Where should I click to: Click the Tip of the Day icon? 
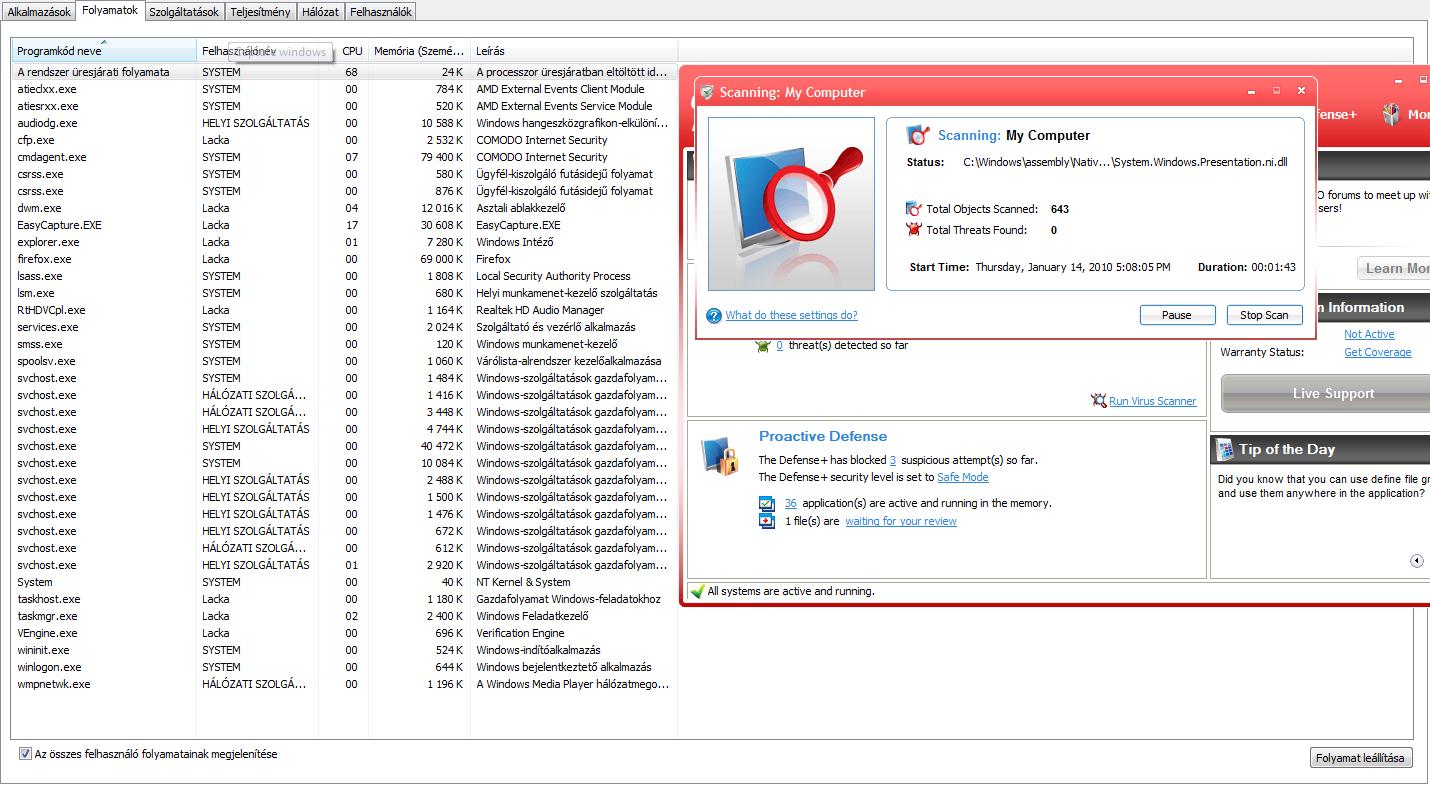click(x=1224, y=450)
